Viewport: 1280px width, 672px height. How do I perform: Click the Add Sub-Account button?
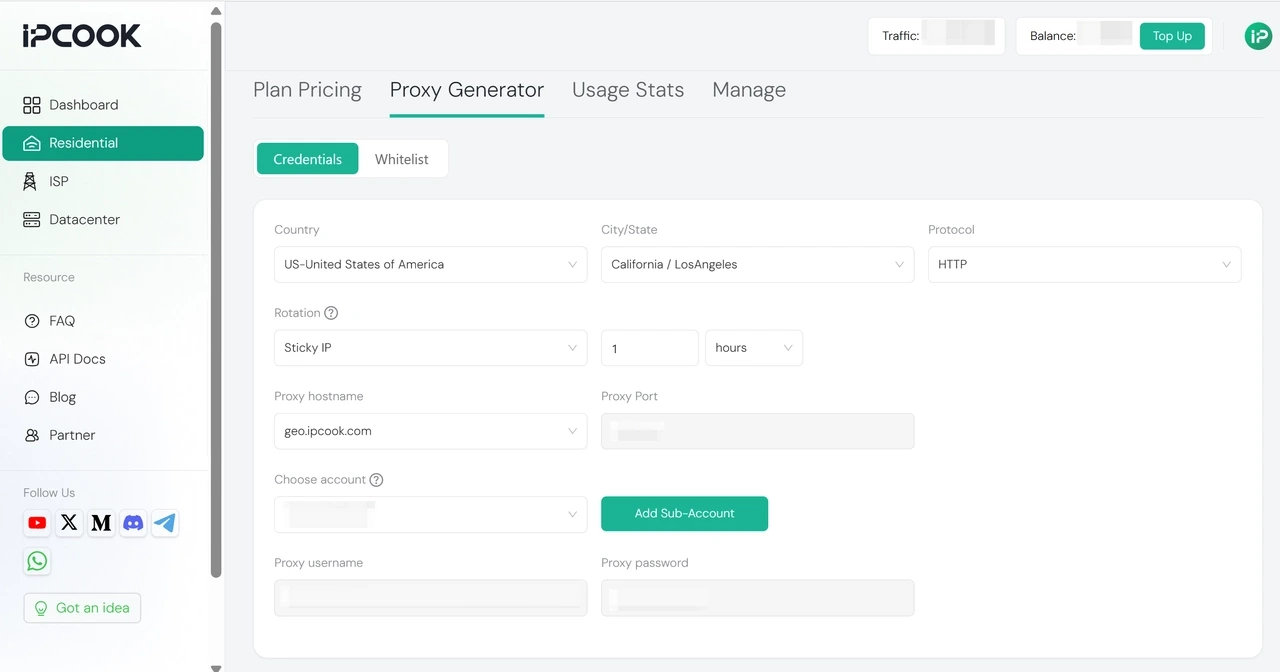pos(684,513)
